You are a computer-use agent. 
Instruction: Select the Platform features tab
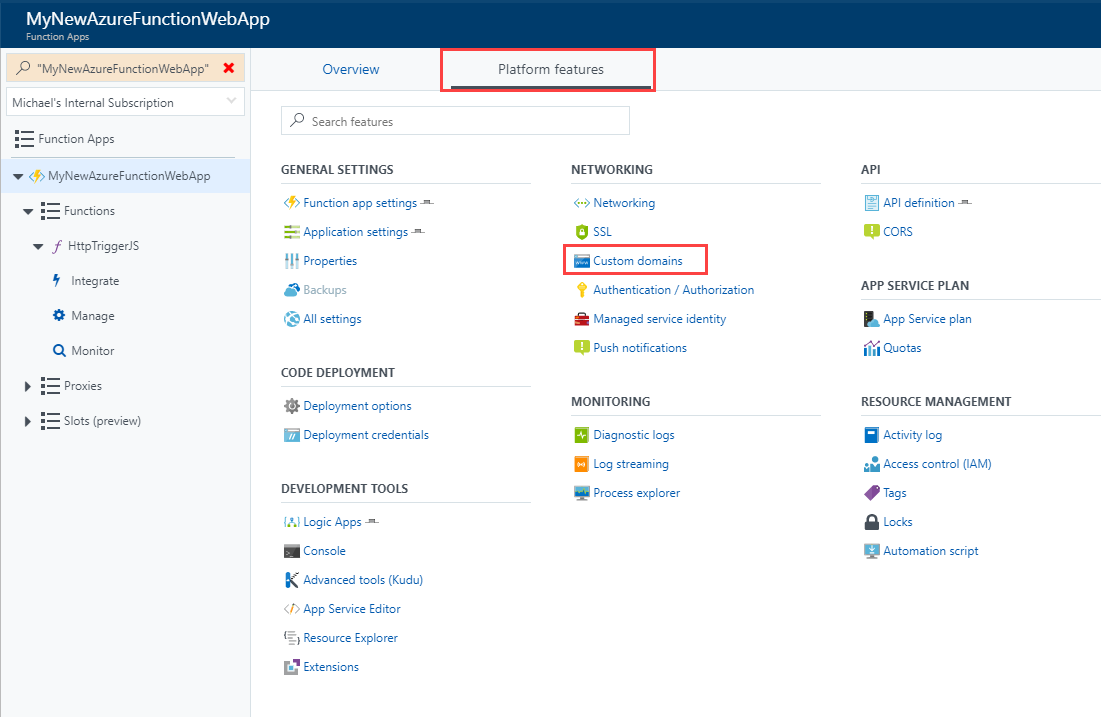click(x=550, y=69)
